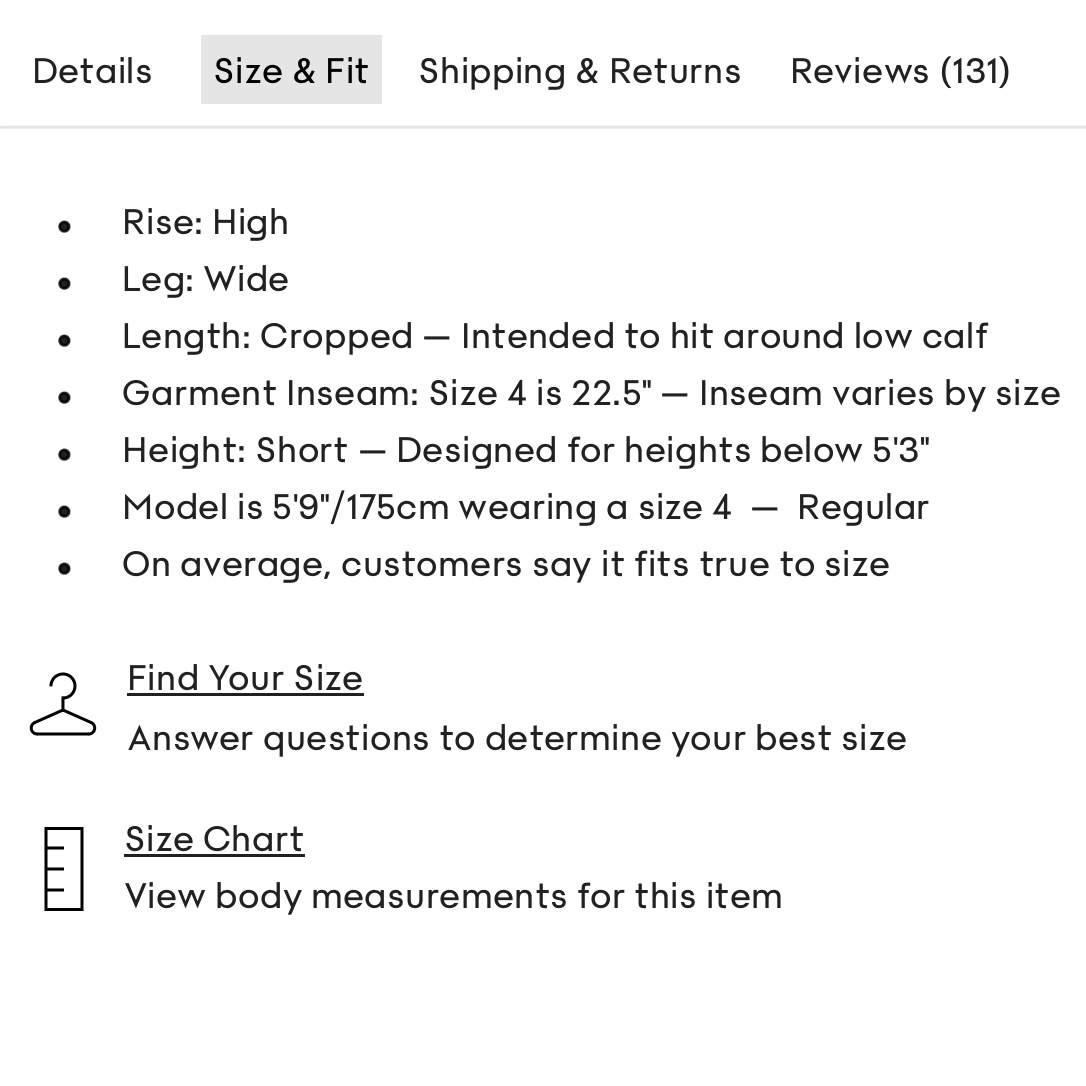Screen dimensions: 1086x1086
Task: View the Reviews (131) tab
Action: click(899, 70)
